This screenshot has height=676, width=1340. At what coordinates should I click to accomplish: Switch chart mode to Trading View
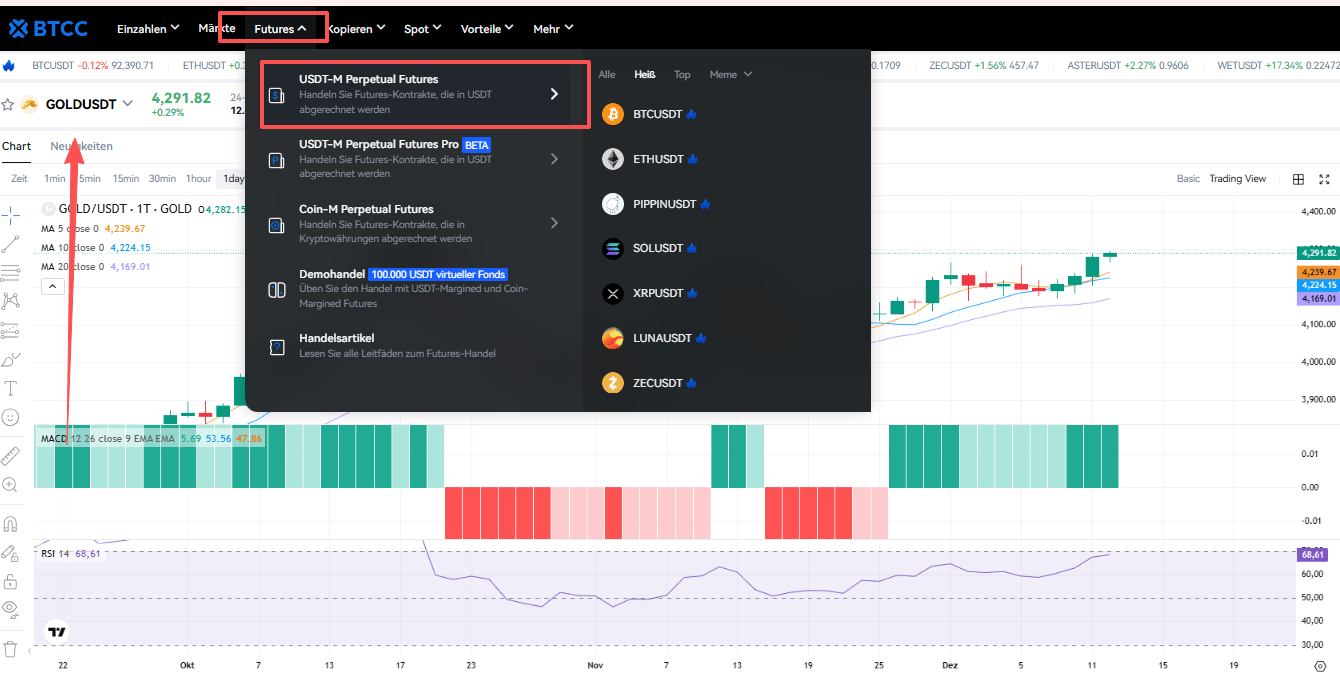click(x=1237, y=179)
